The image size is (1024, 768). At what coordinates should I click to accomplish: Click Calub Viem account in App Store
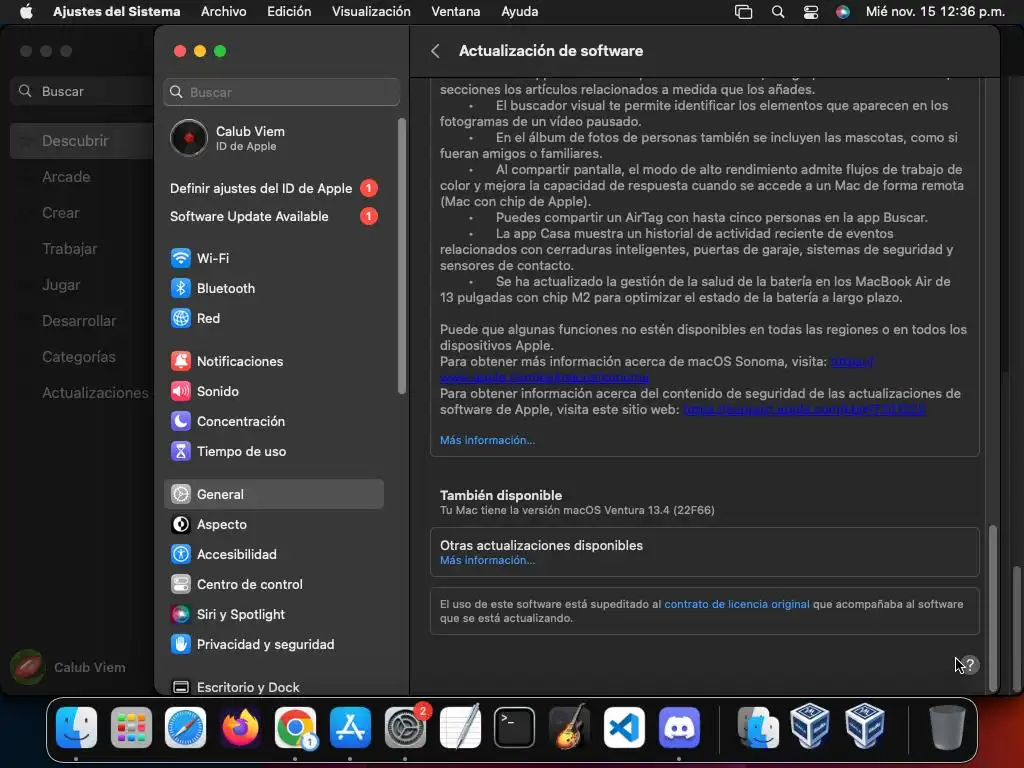(69, 667)
